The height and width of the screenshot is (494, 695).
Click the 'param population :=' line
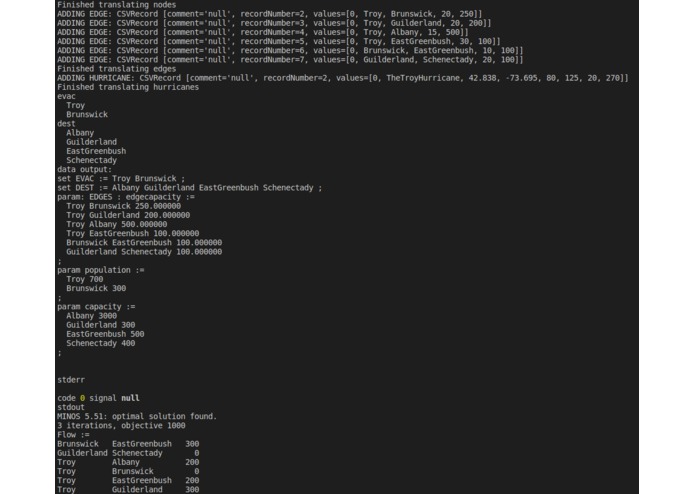coord(101,270)
